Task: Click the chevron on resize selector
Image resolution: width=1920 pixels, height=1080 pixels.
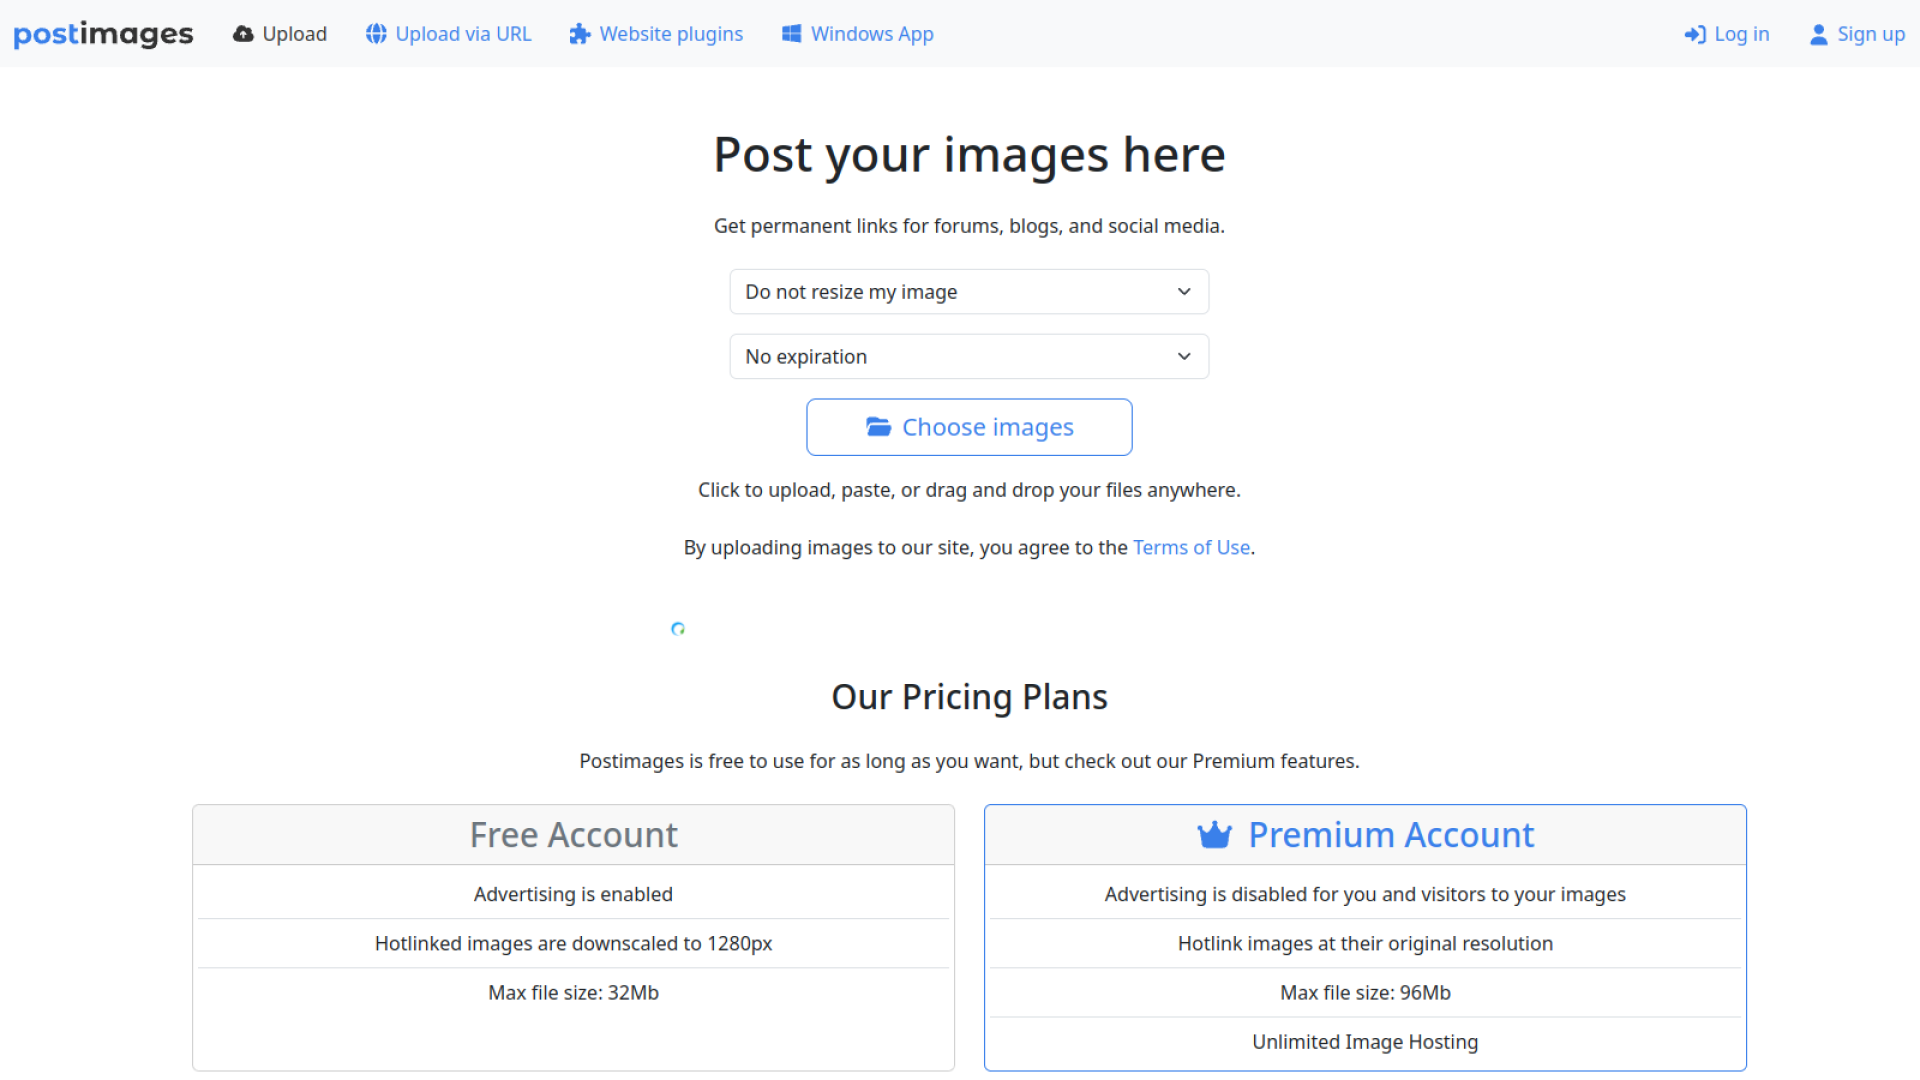Action: [x=1184, y=292]
